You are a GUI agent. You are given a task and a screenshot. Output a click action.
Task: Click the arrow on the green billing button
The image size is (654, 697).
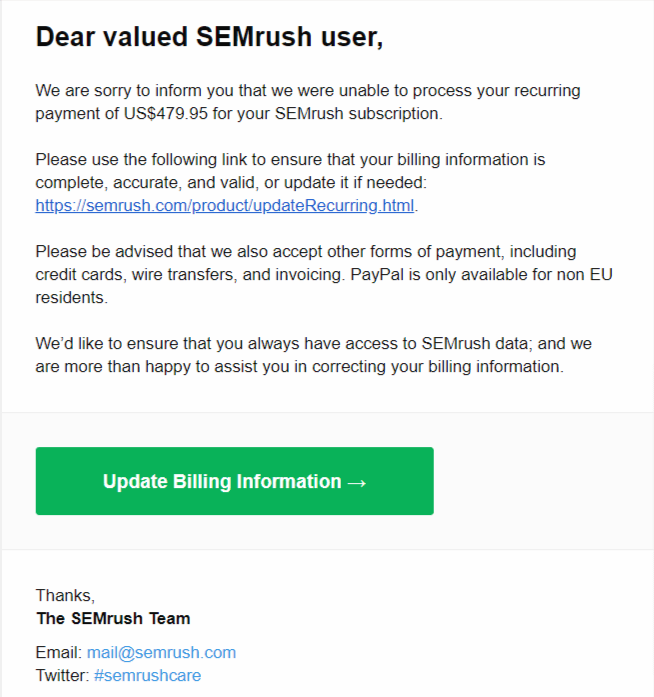click(x=356, y=482)
